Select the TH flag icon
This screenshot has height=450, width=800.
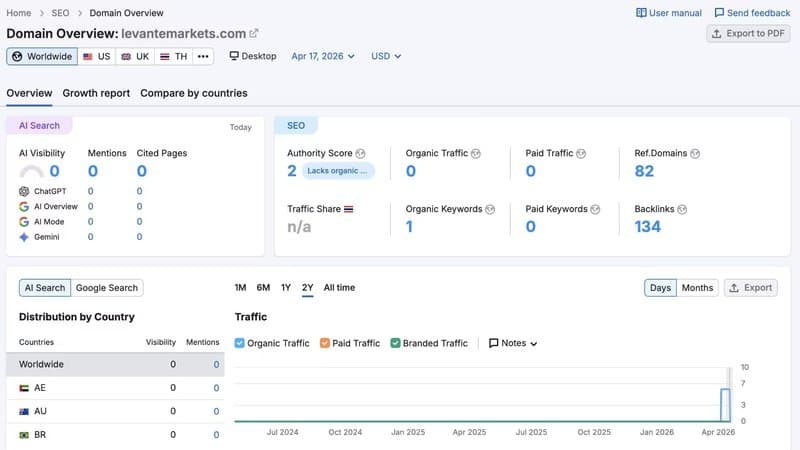pos(165,56)
